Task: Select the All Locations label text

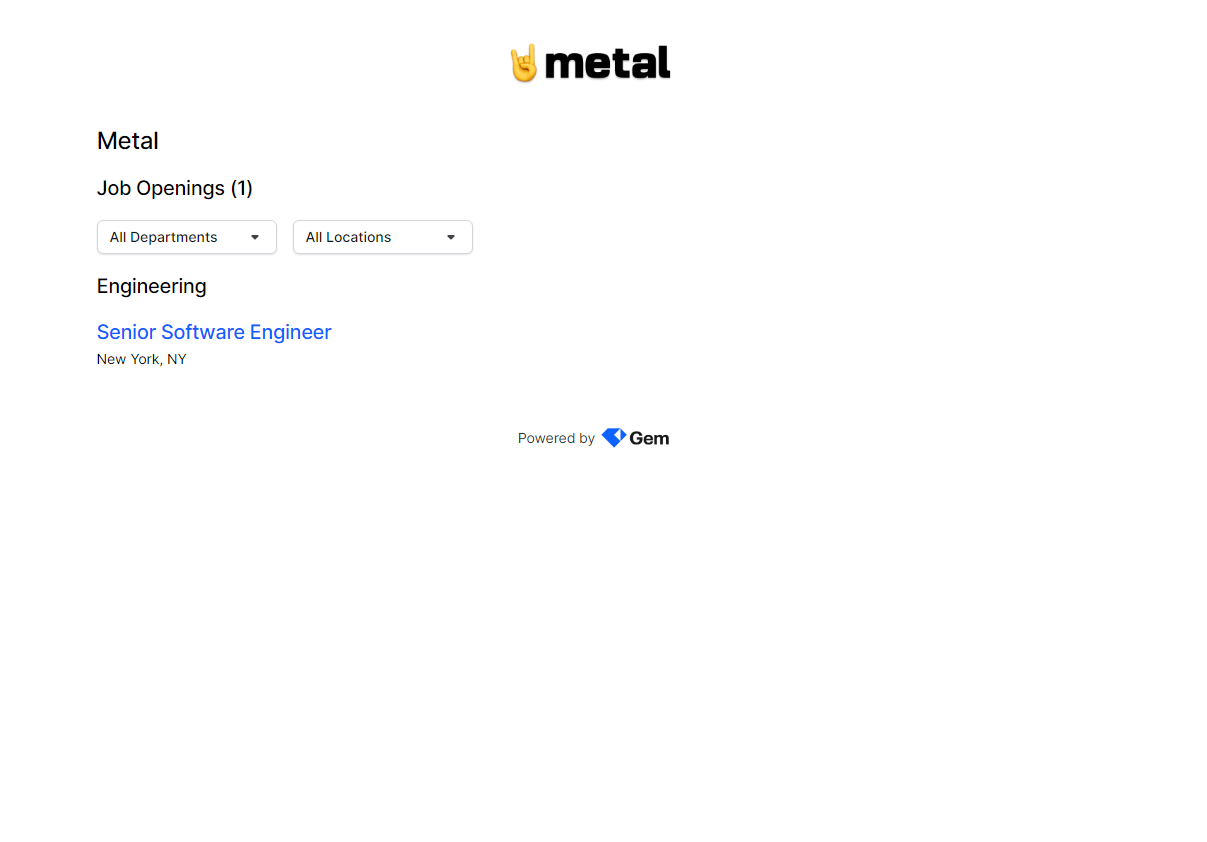Action: [349, 237]
